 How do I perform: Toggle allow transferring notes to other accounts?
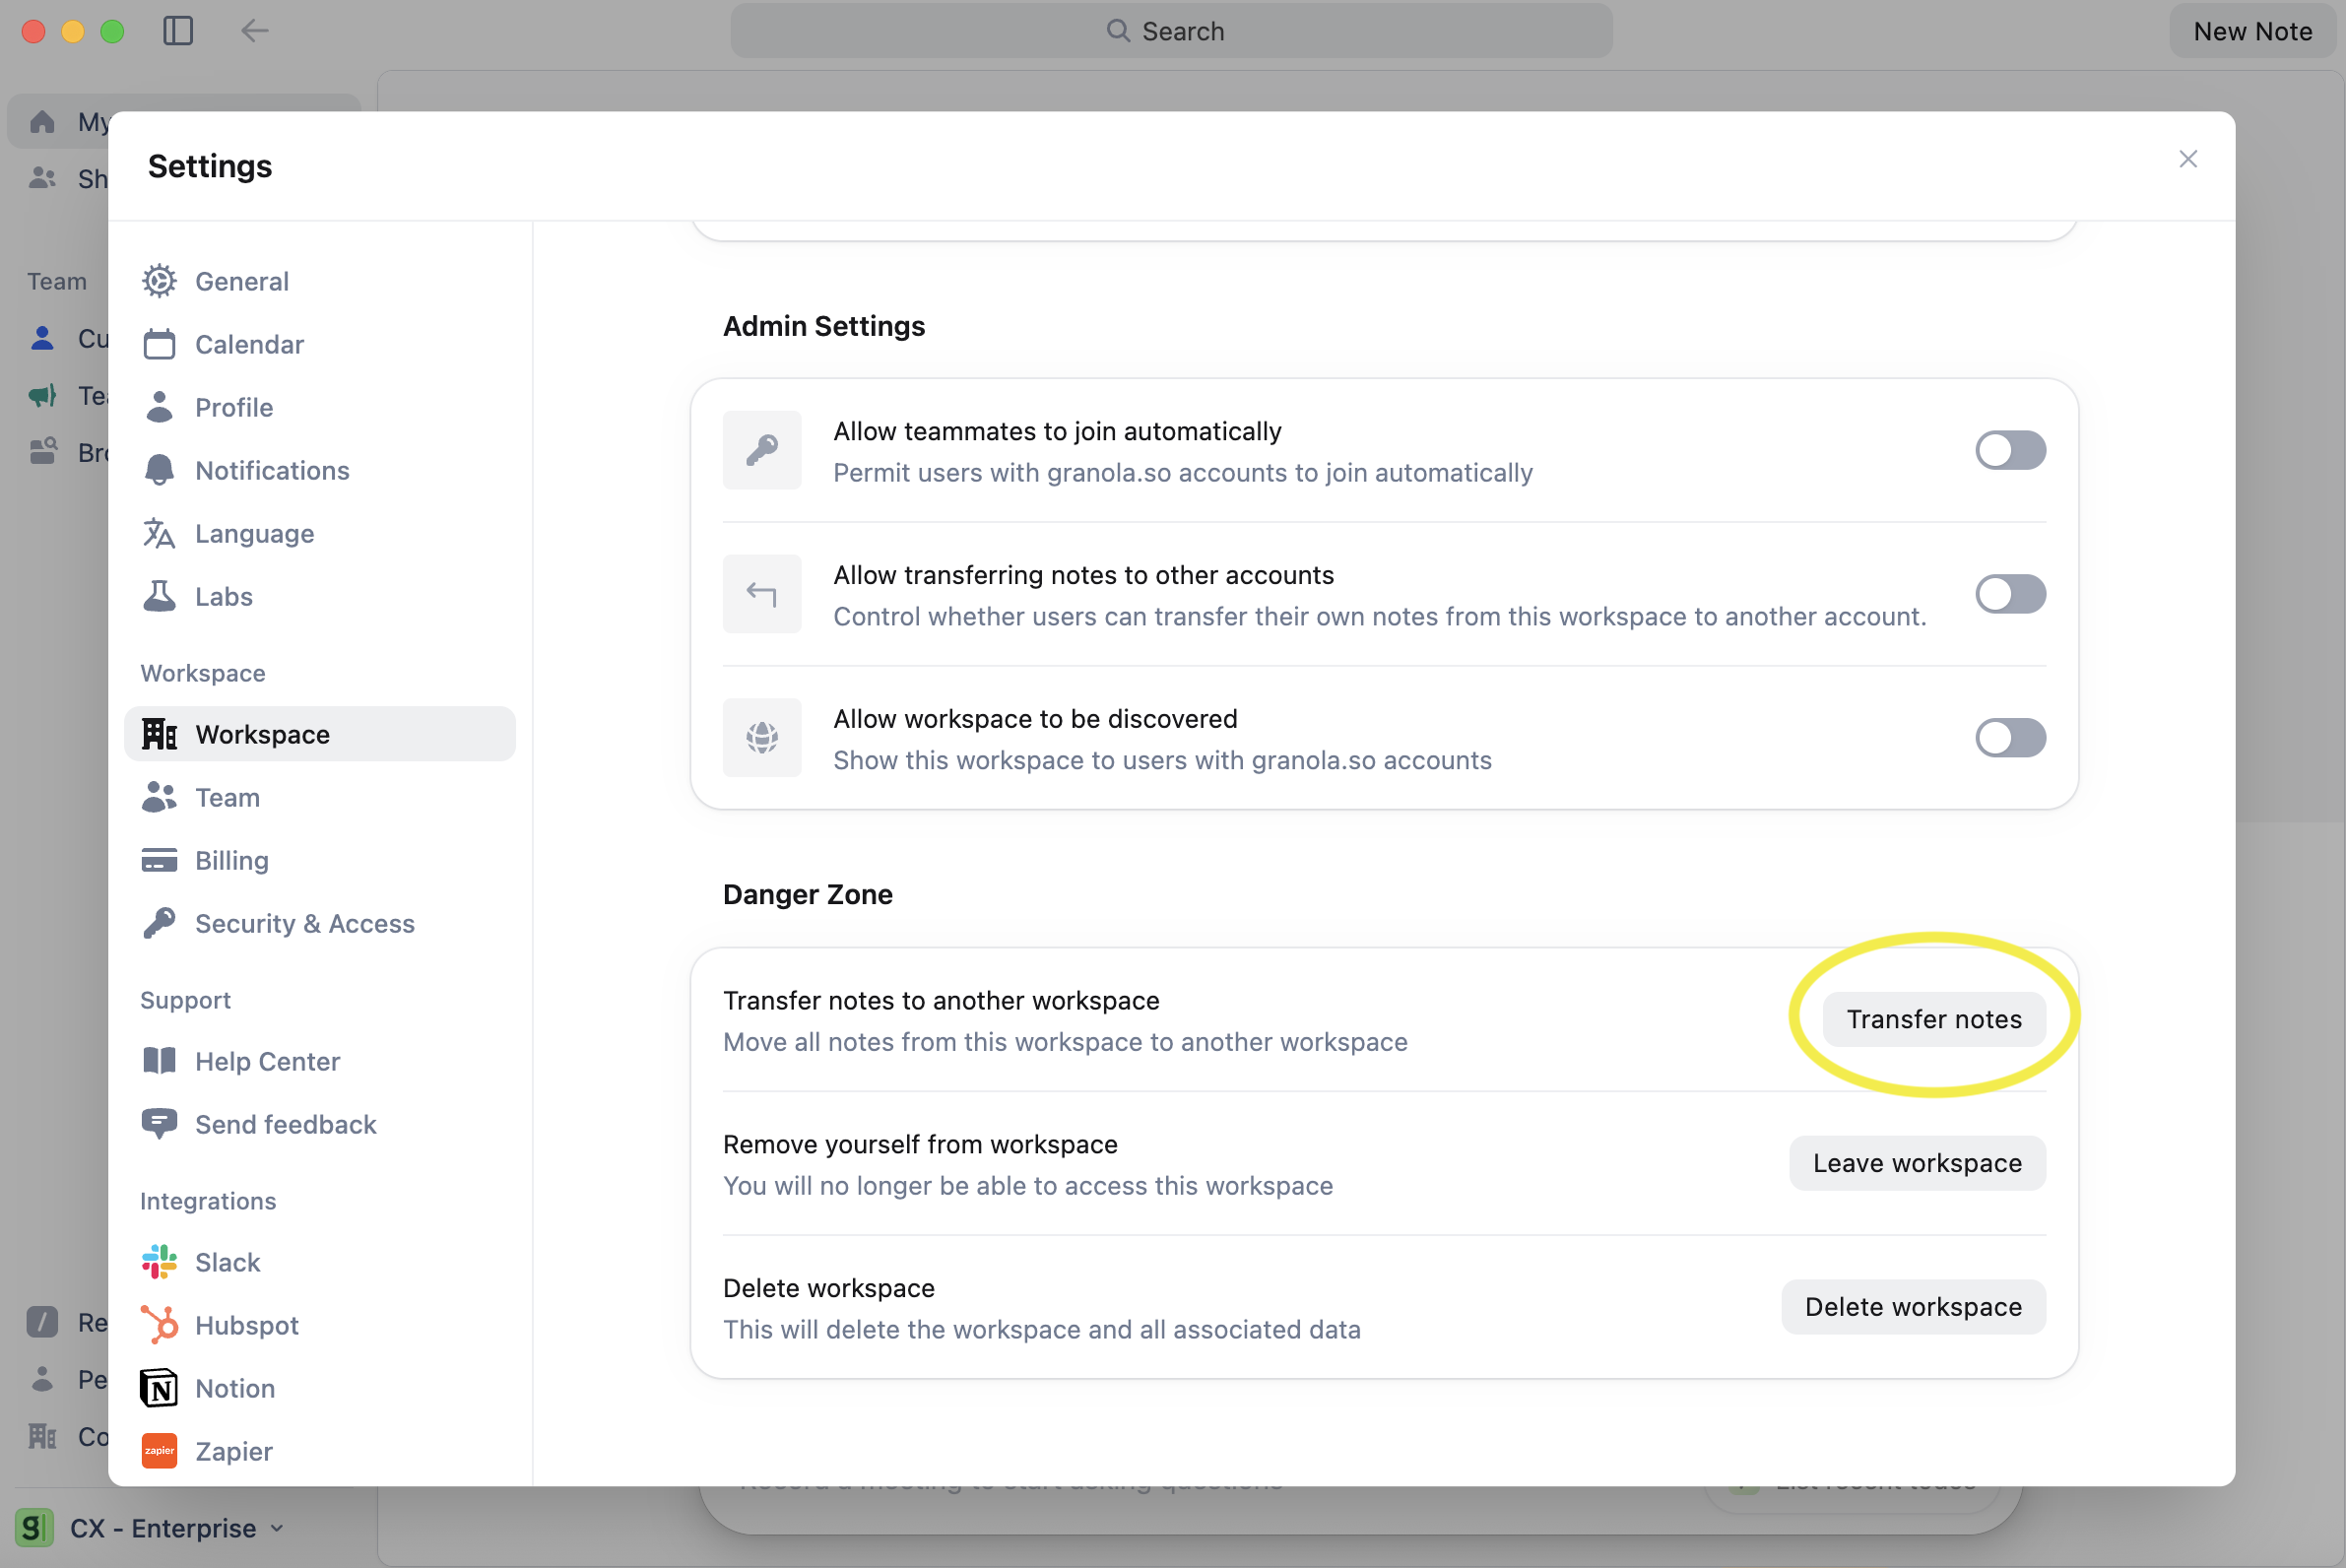pyautogui.click(x=2009, y=594)
